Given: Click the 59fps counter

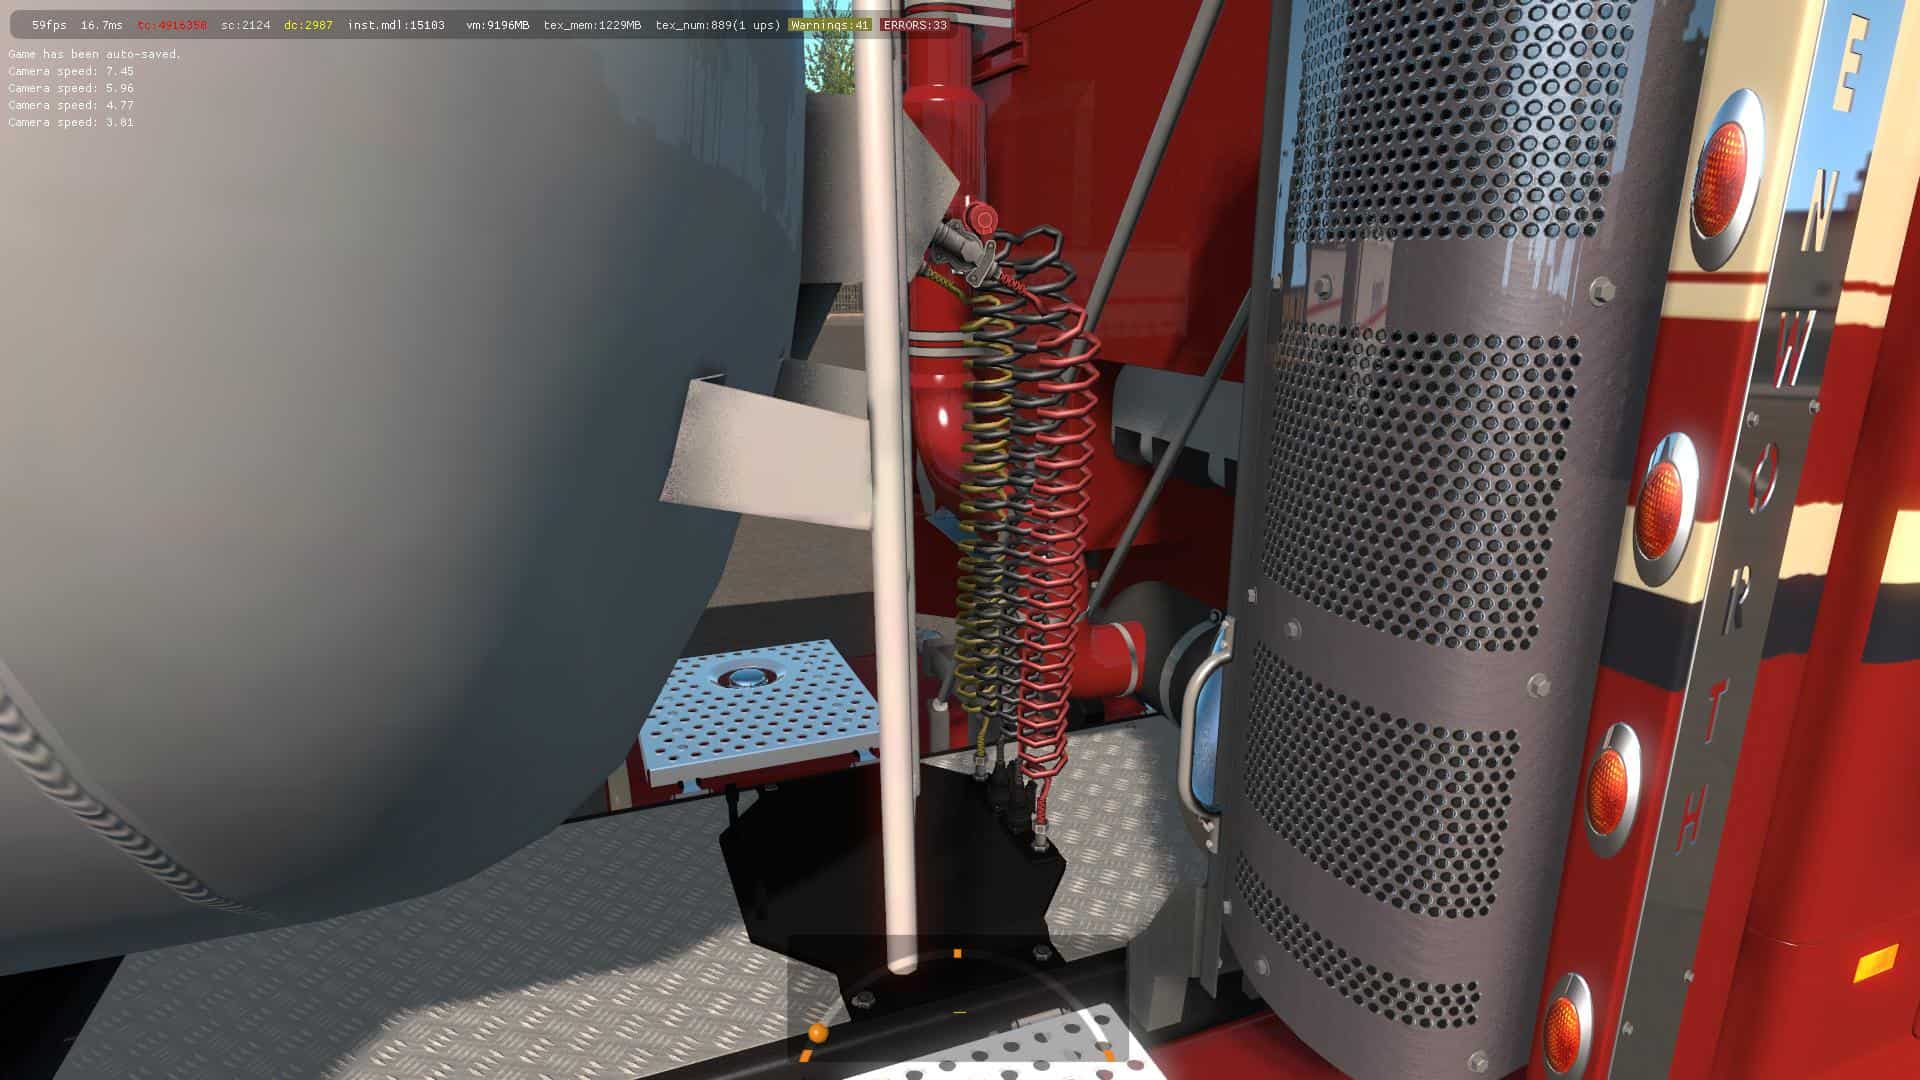Looking at the screenshot, I should point(49,25).
